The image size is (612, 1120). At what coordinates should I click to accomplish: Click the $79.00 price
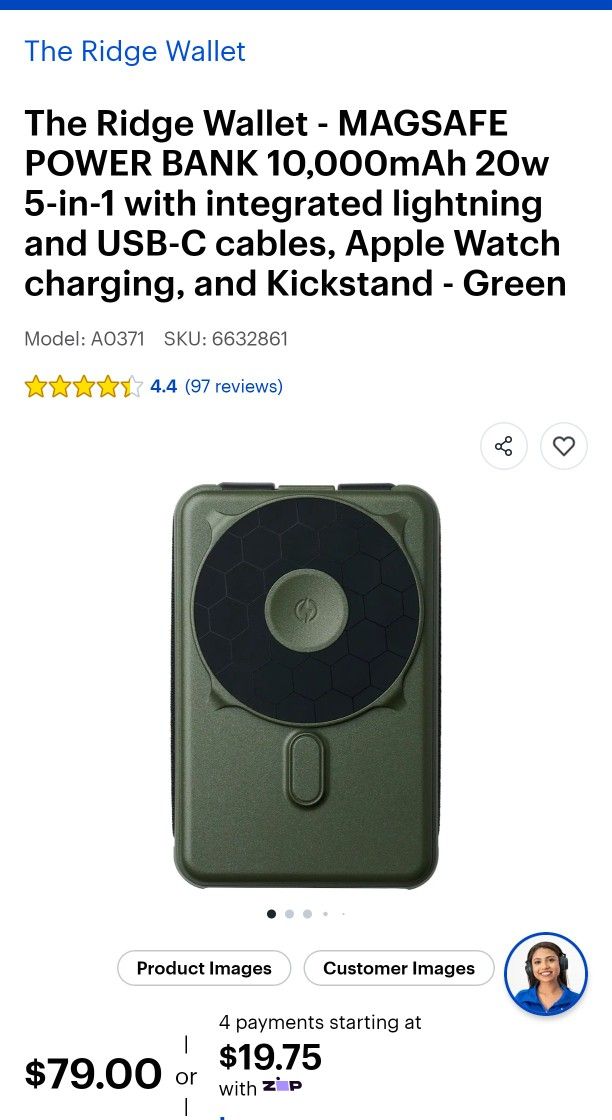[x=94, y=1074]
